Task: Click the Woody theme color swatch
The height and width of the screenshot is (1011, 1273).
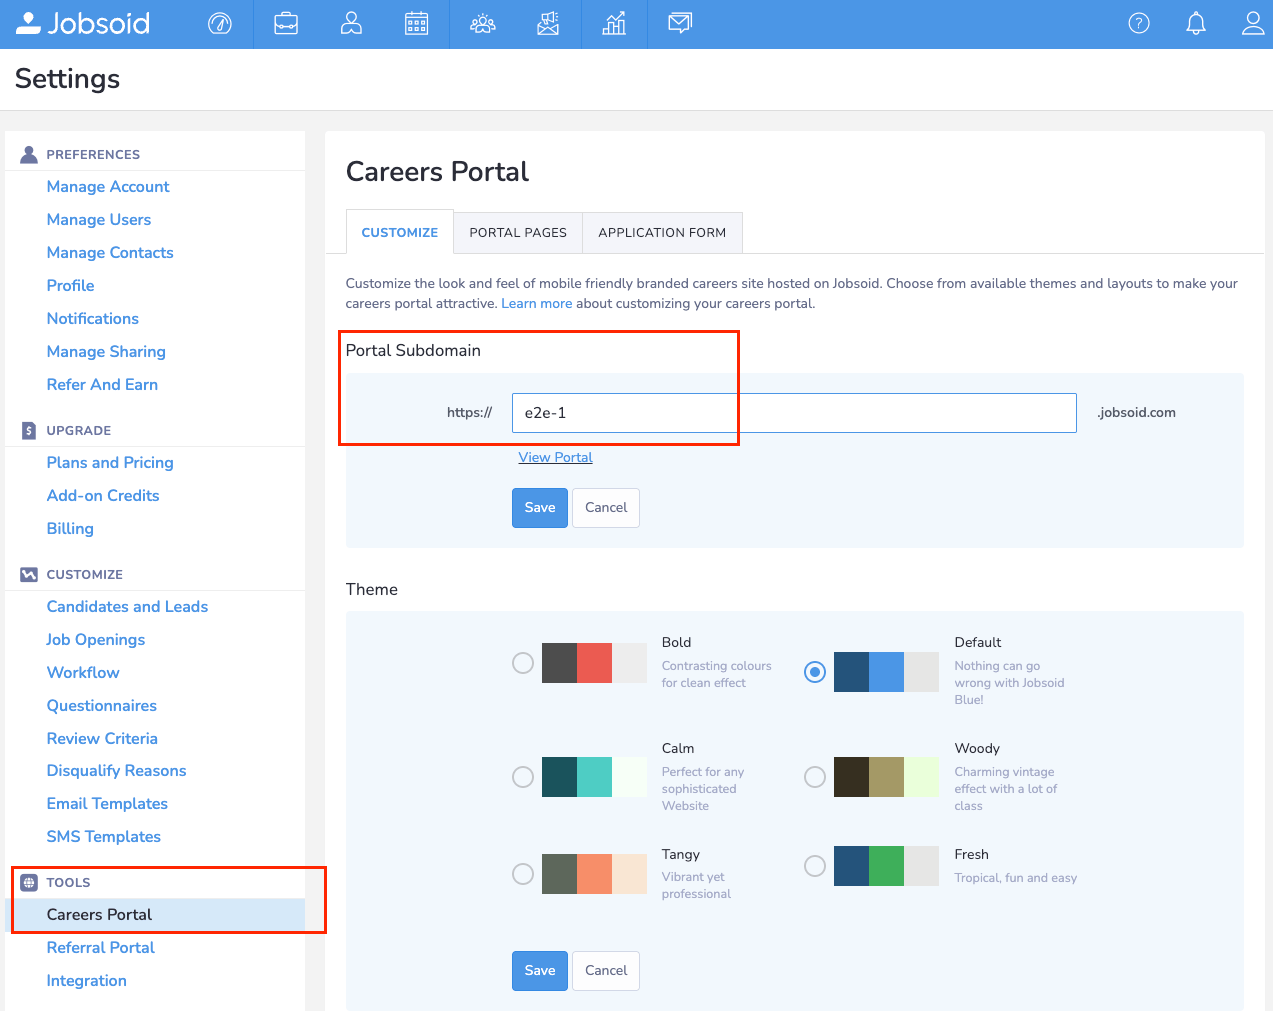Action: (x=886, y=777)
